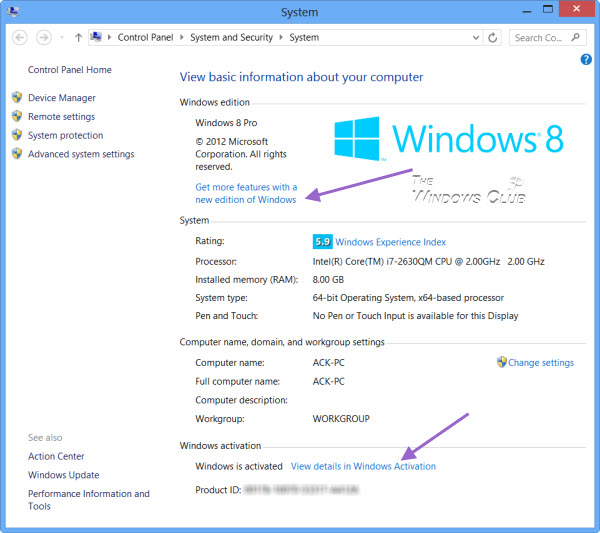Select System and Security breadcrumb
This screenshot has width=600, height=533.
pyautogui.click(x=232, y=37)
